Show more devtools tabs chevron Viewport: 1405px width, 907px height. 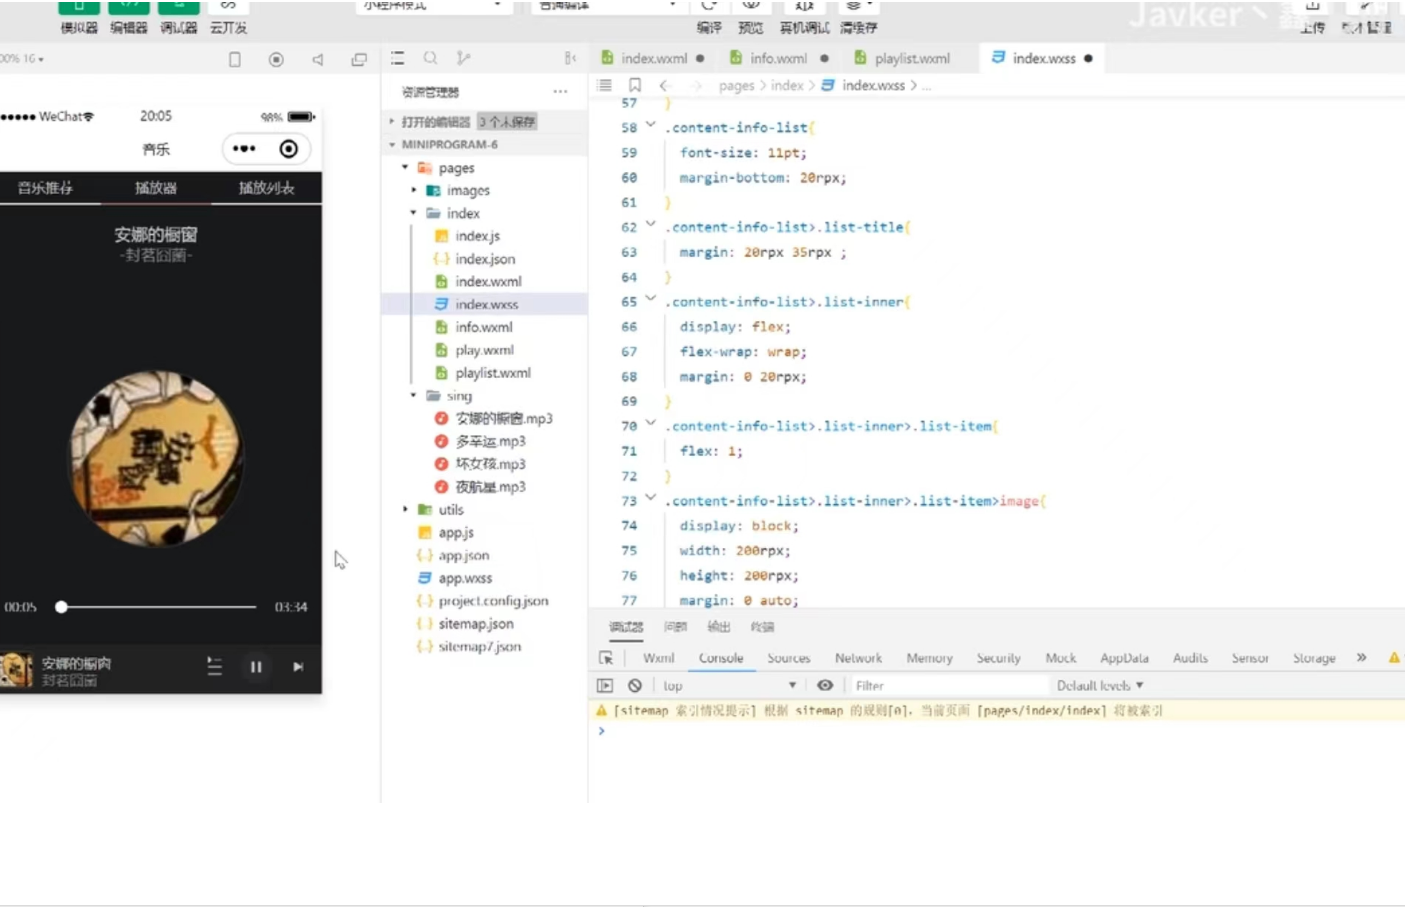[1361, 657]
